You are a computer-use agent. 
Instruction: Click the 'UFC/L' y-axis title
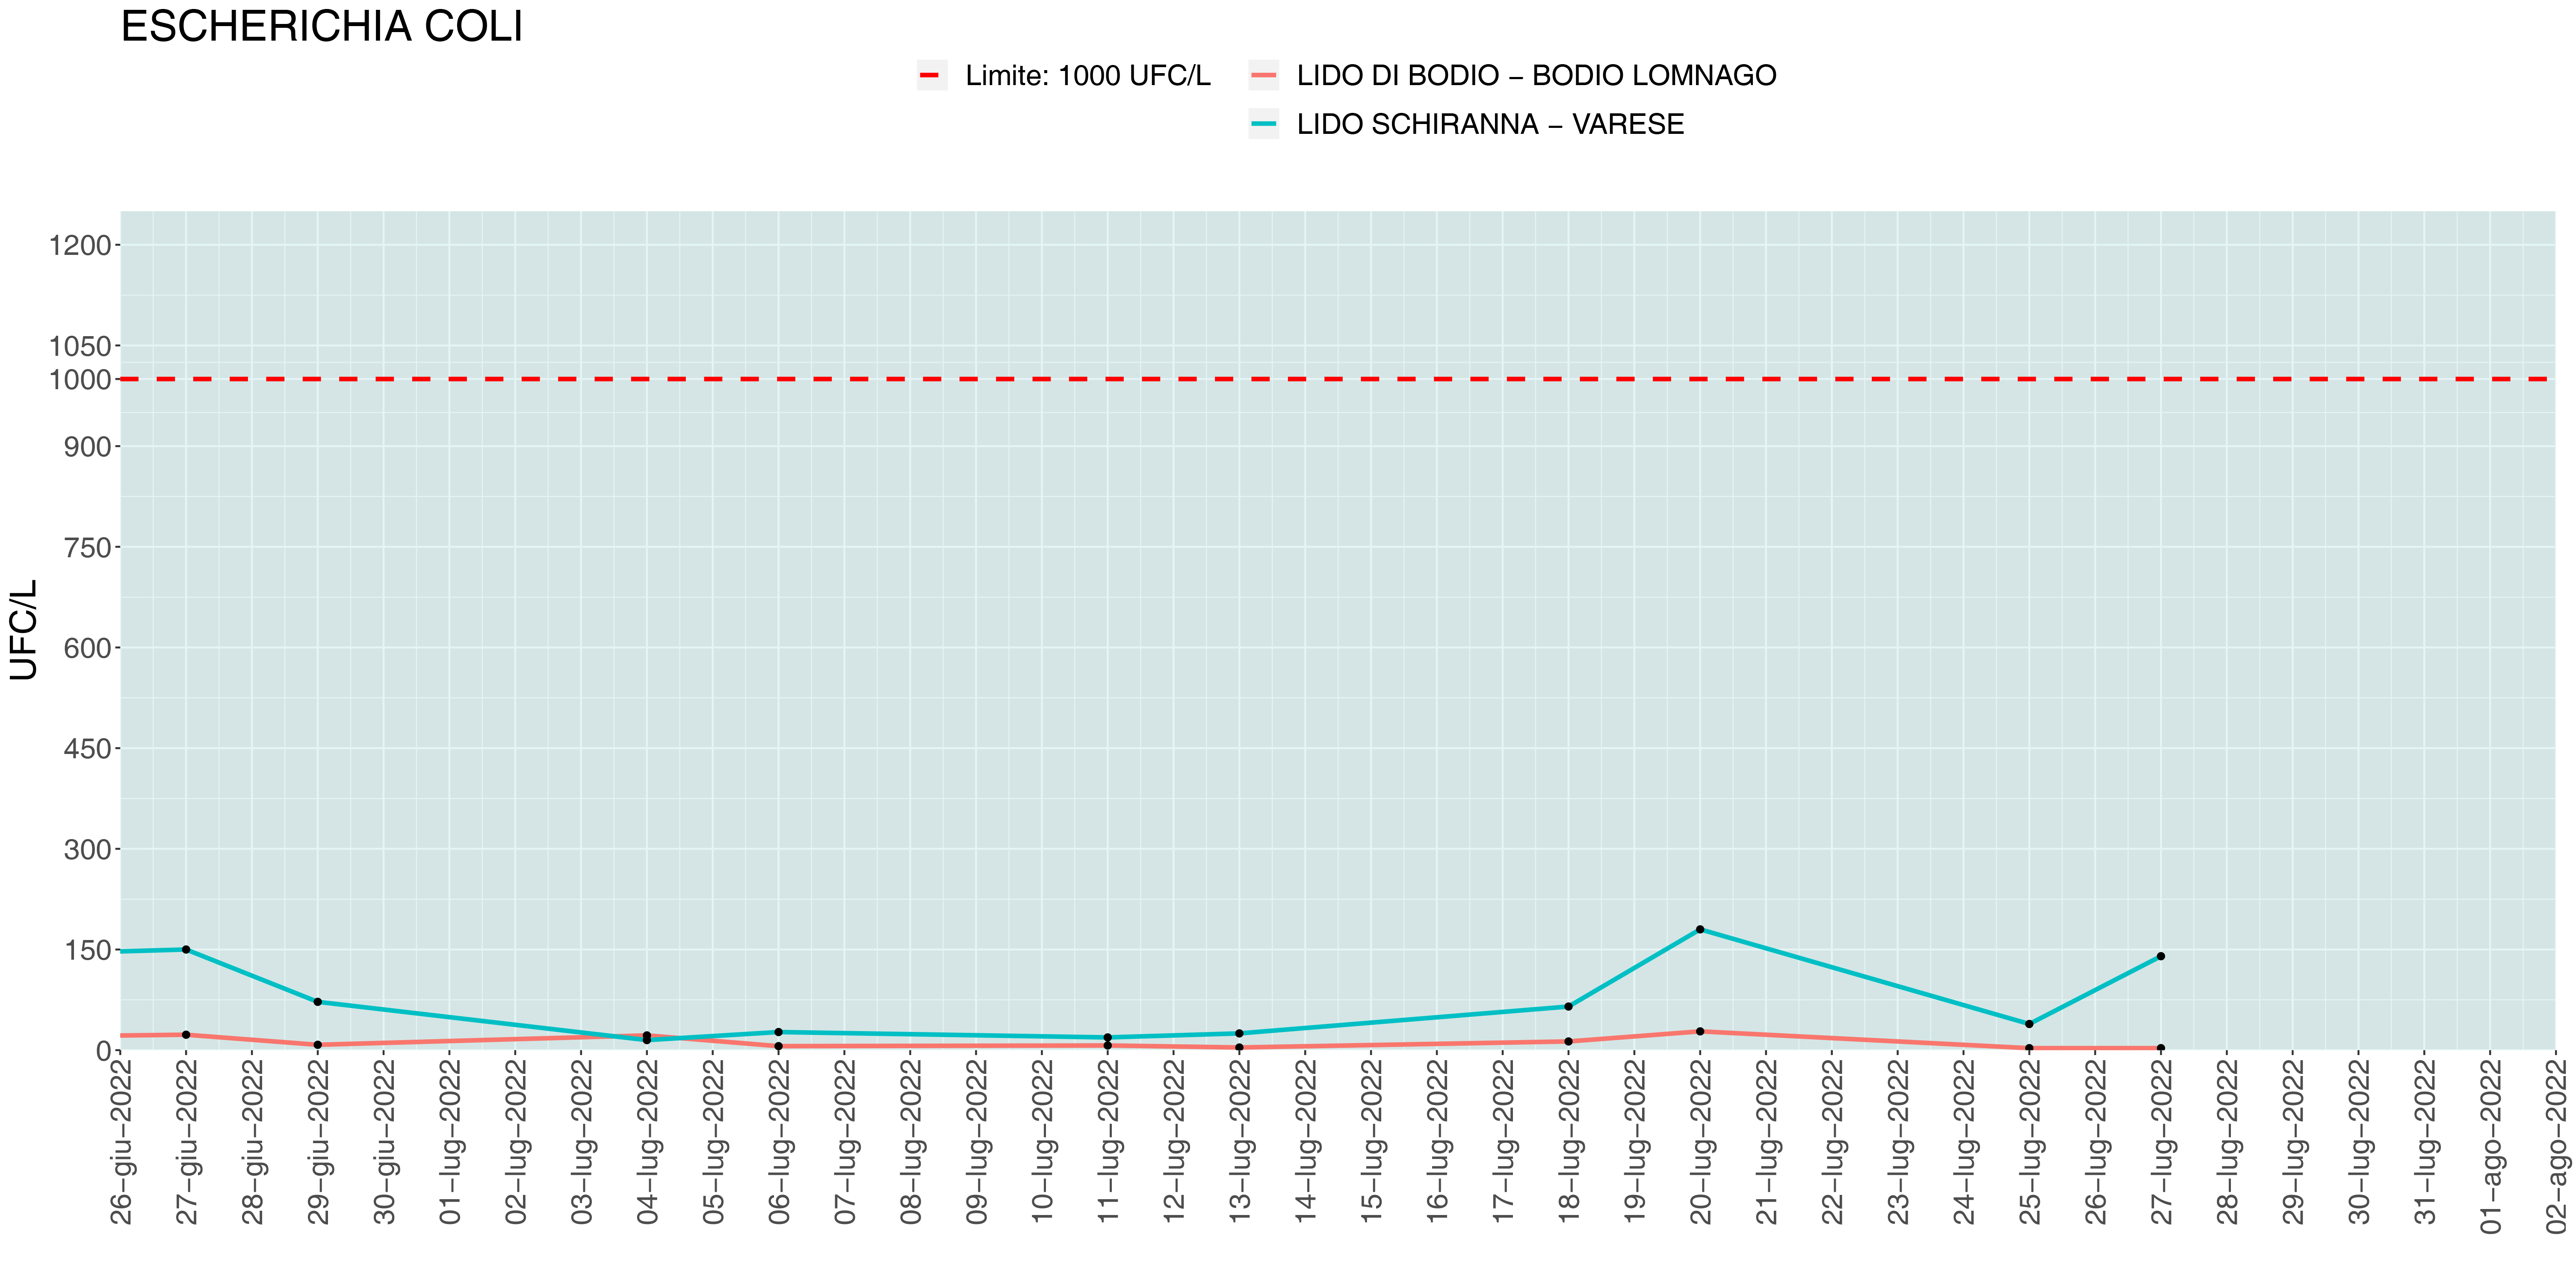click(x=24, y=630)
